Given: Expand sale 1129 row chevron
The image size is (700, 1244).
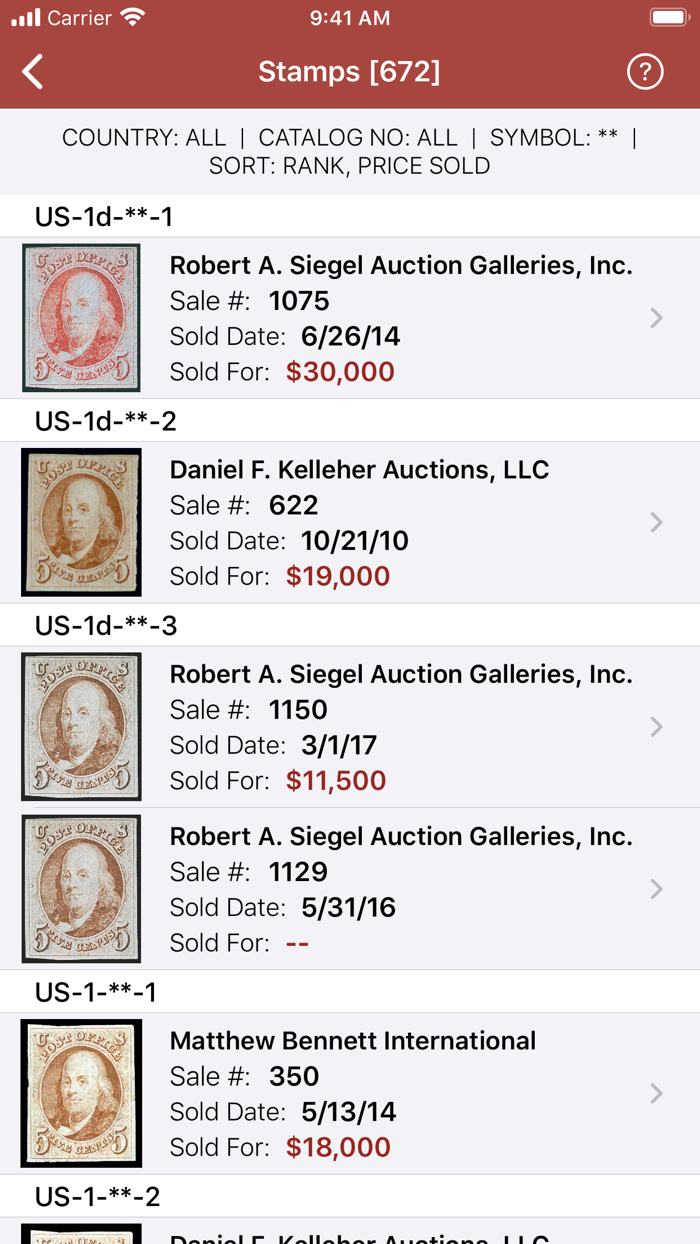Looking at the screenshot, I should click(656, 889).
